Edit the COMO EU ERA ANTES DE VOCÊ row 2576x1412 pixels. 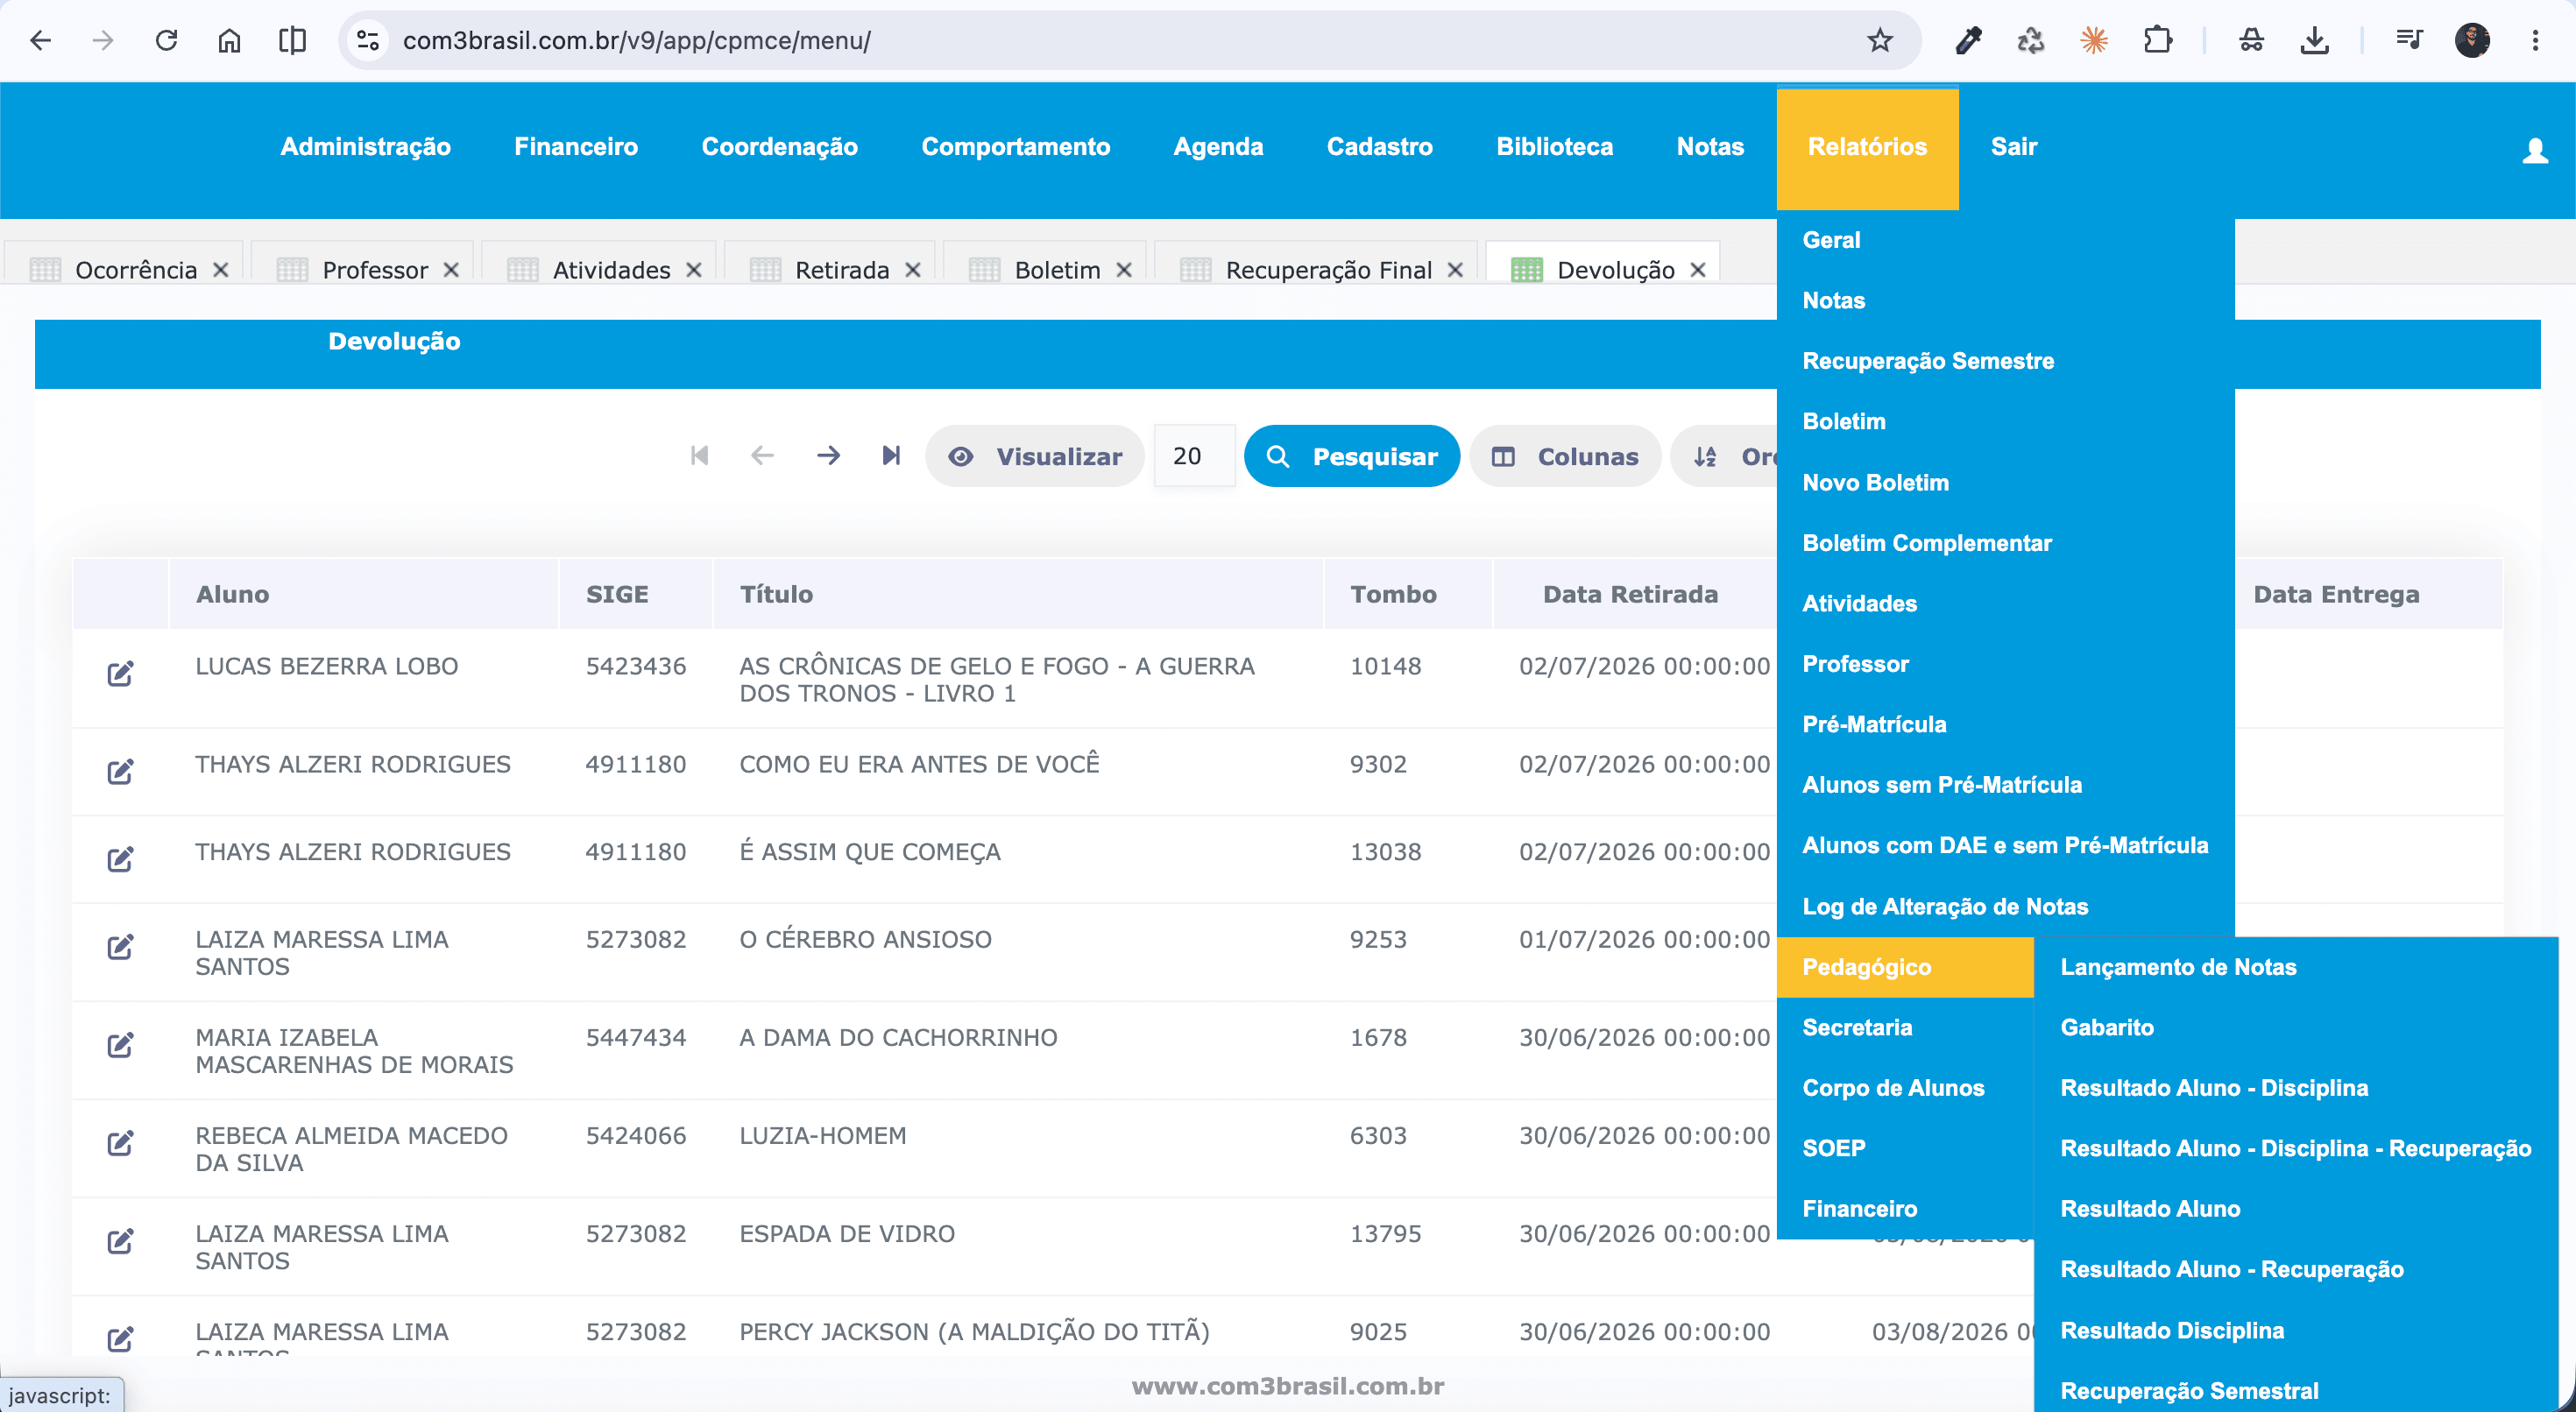(x=120, y=771)
